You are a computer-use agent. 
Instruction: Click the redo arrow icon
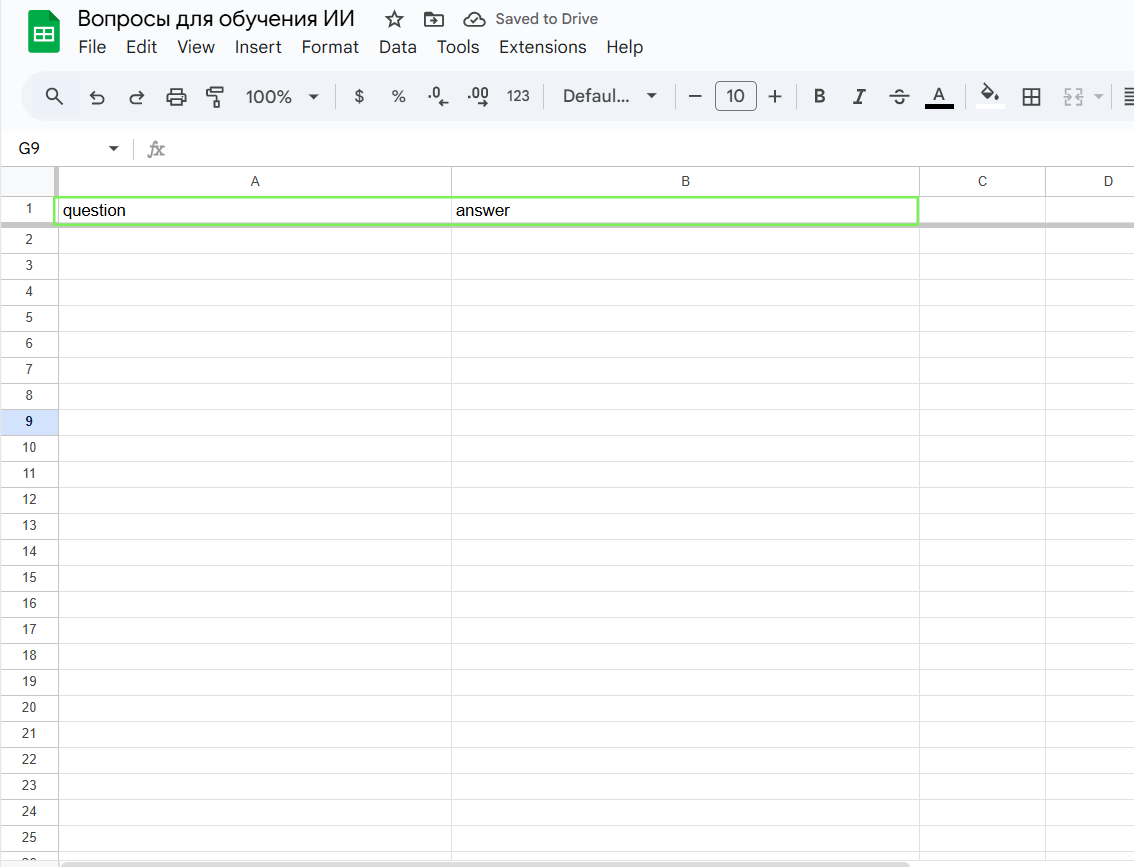(x=137, y=97)
